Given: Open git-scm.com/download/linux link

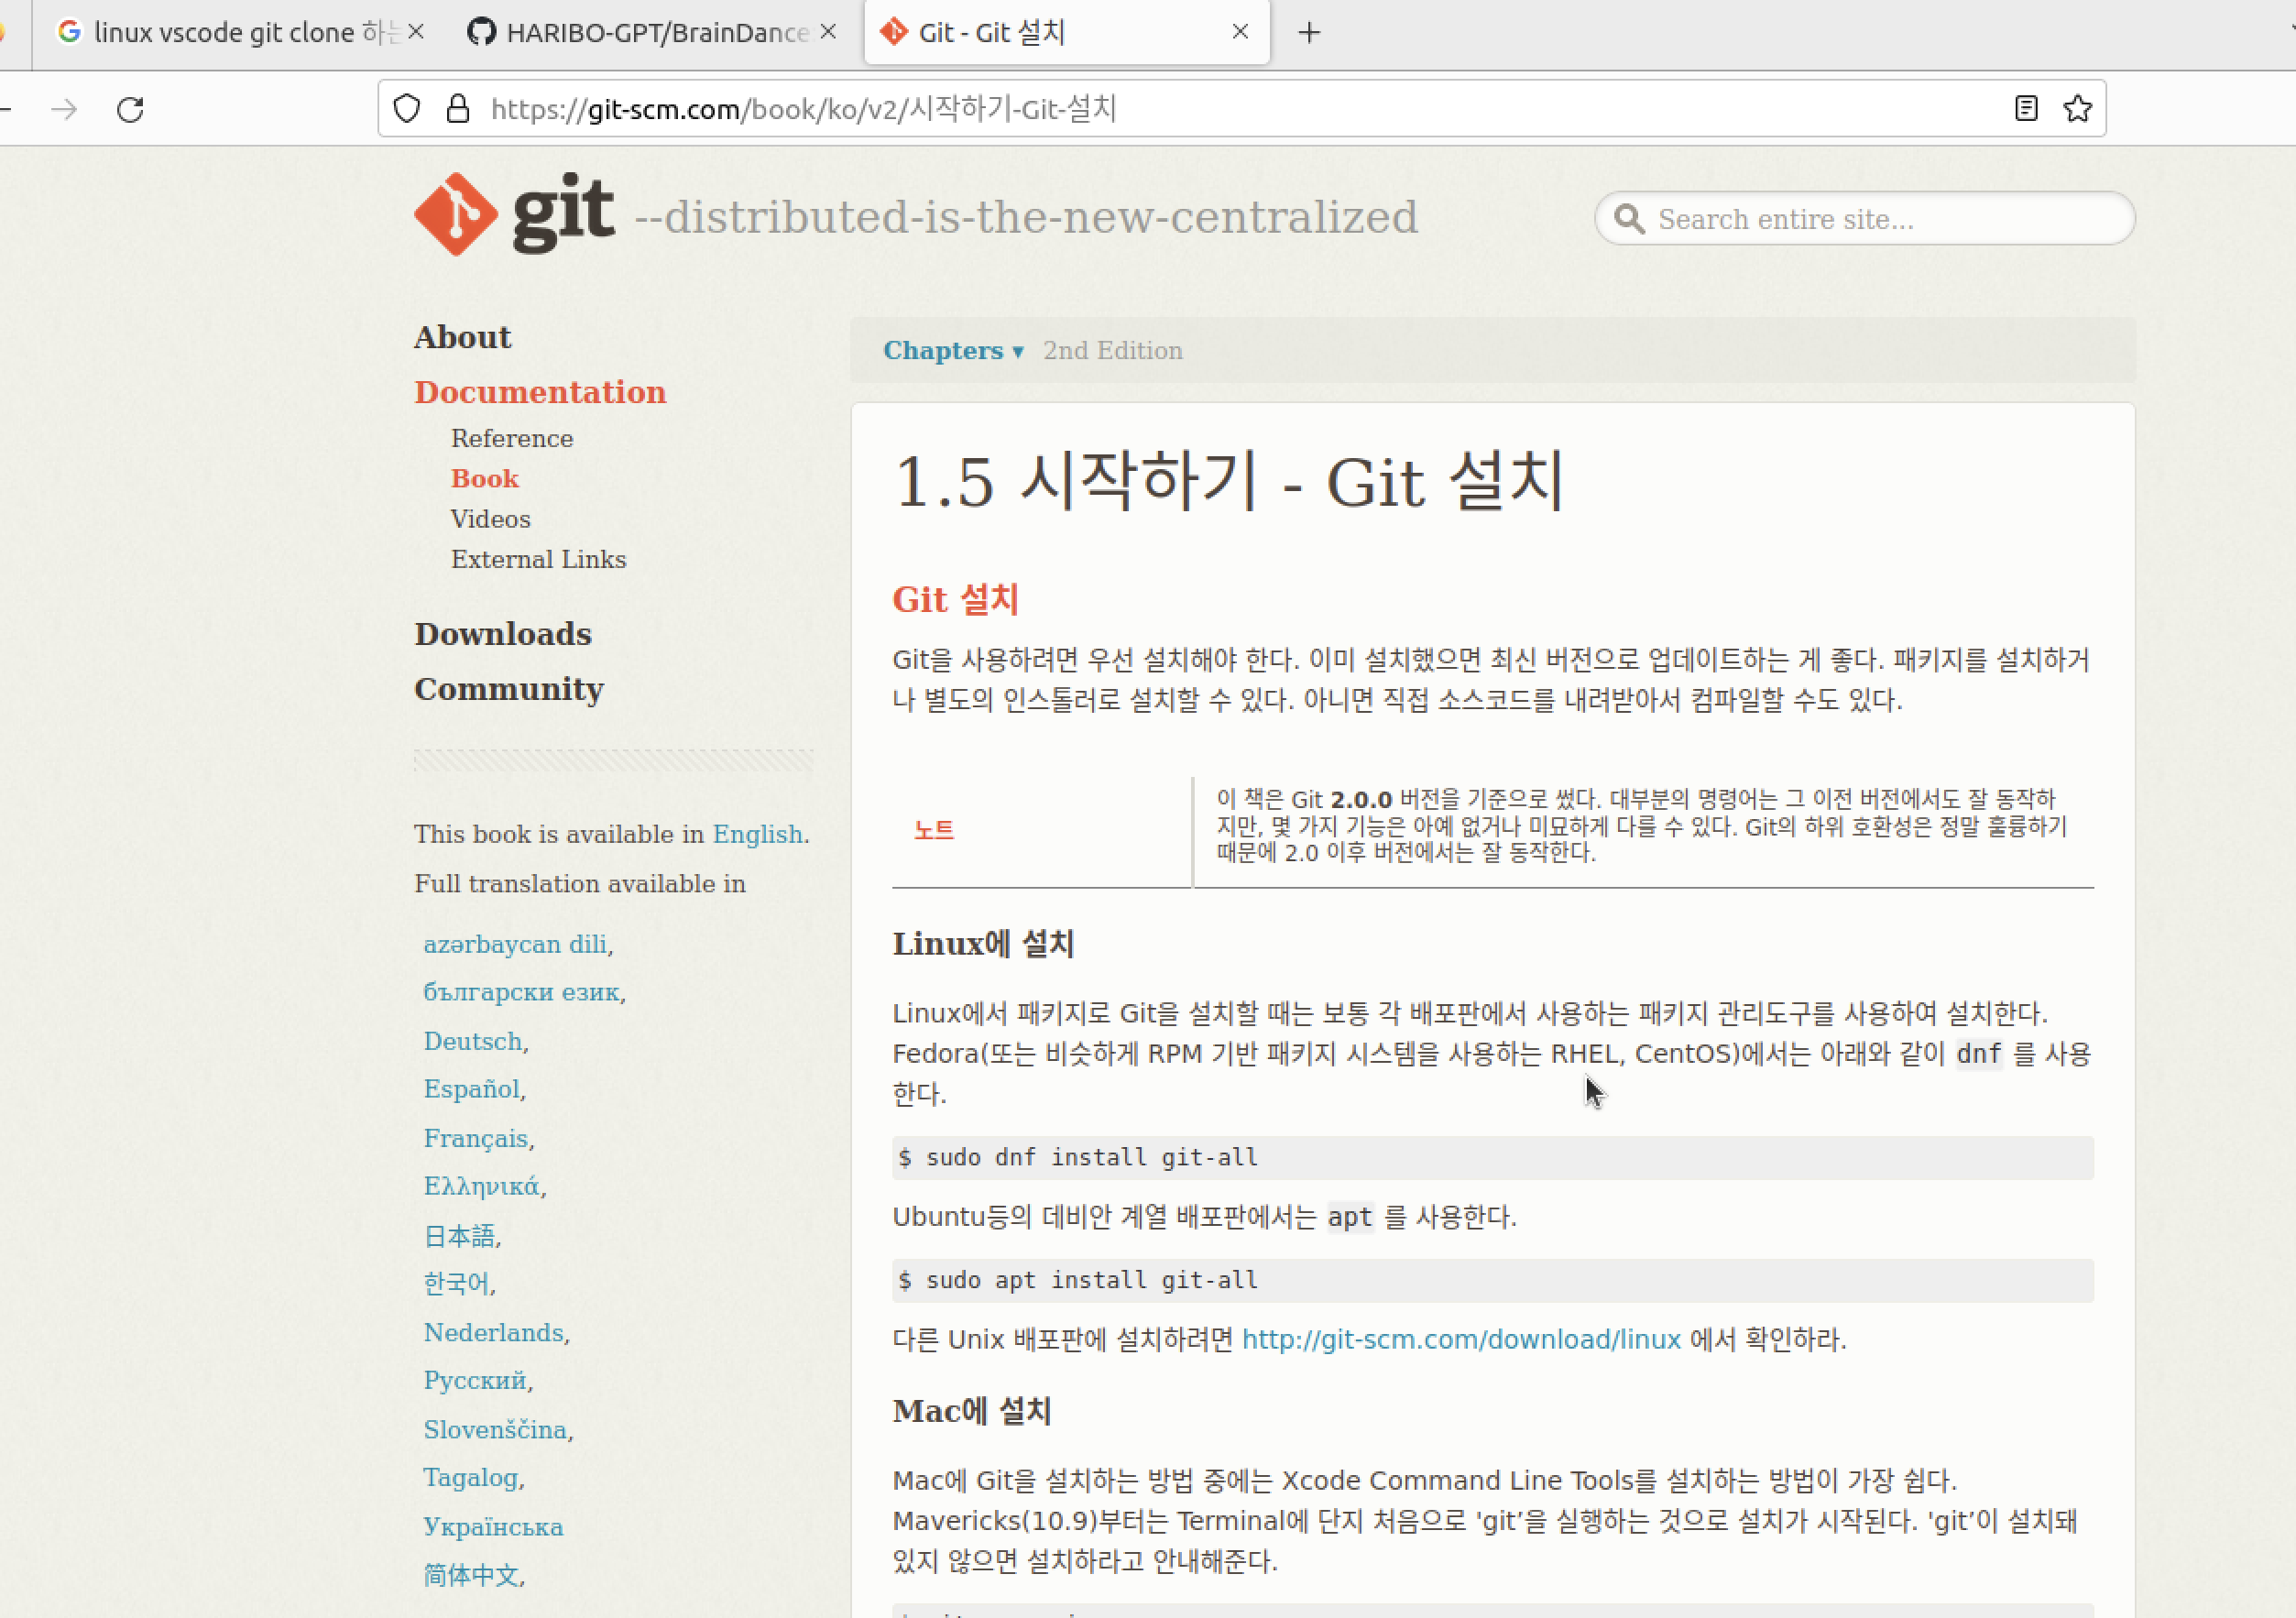Looking at the screenshot, I should coord(1461,1339).
